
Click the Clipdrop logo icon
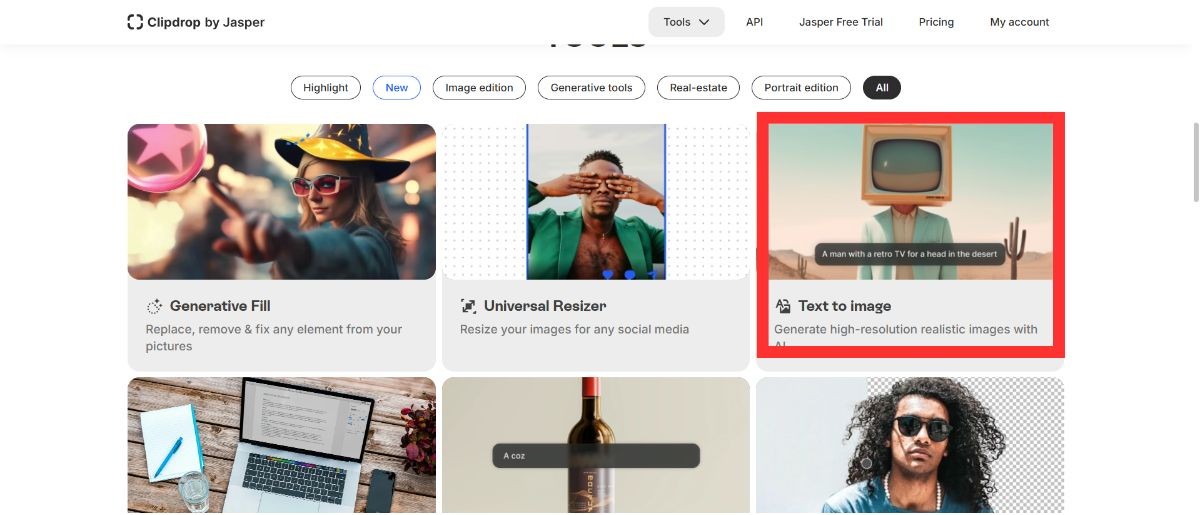pos(135,22)
